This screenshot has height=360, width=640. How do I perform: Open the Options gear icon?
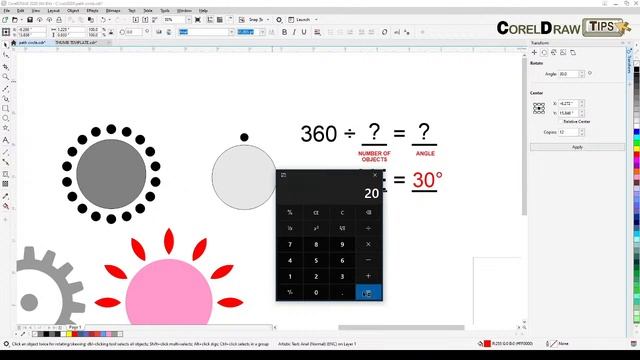point(279,20)
